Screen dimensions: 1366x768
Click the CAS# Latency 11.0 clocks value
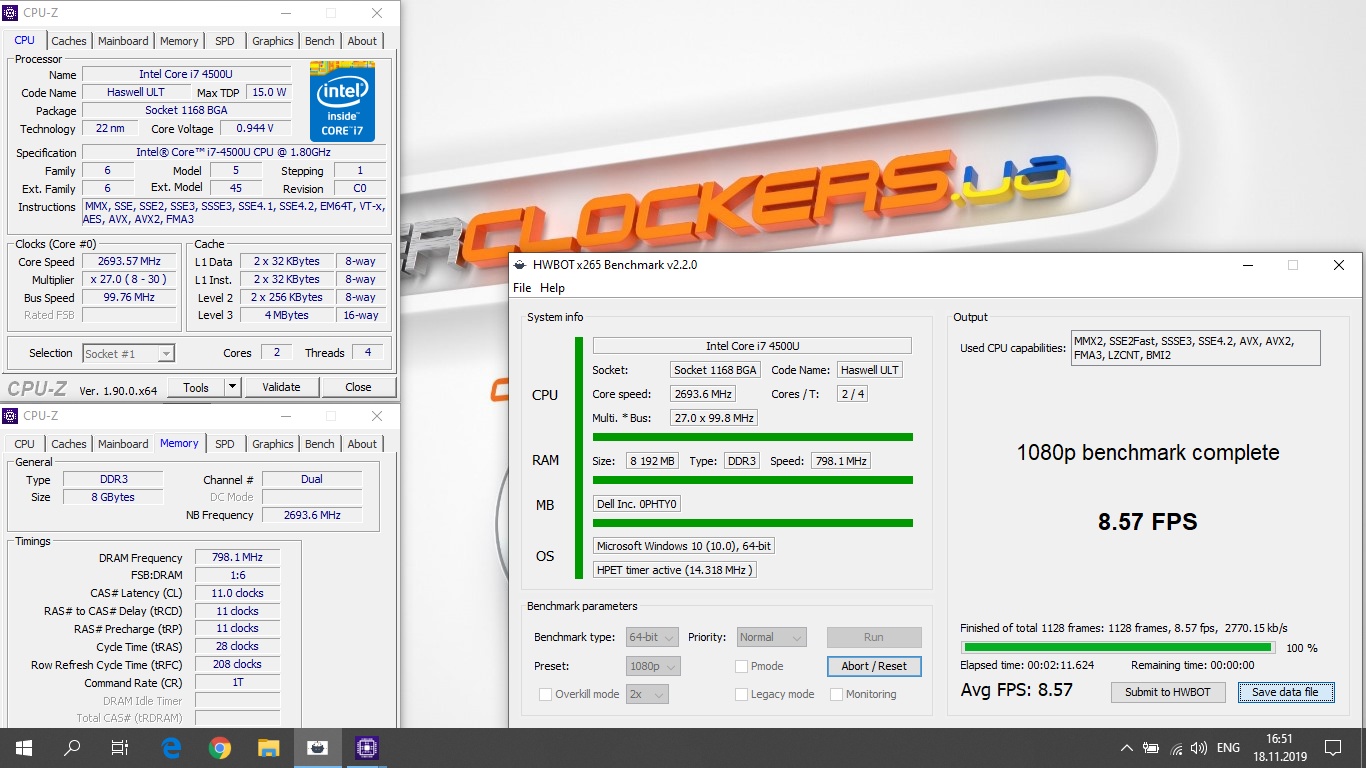[237, 593]
